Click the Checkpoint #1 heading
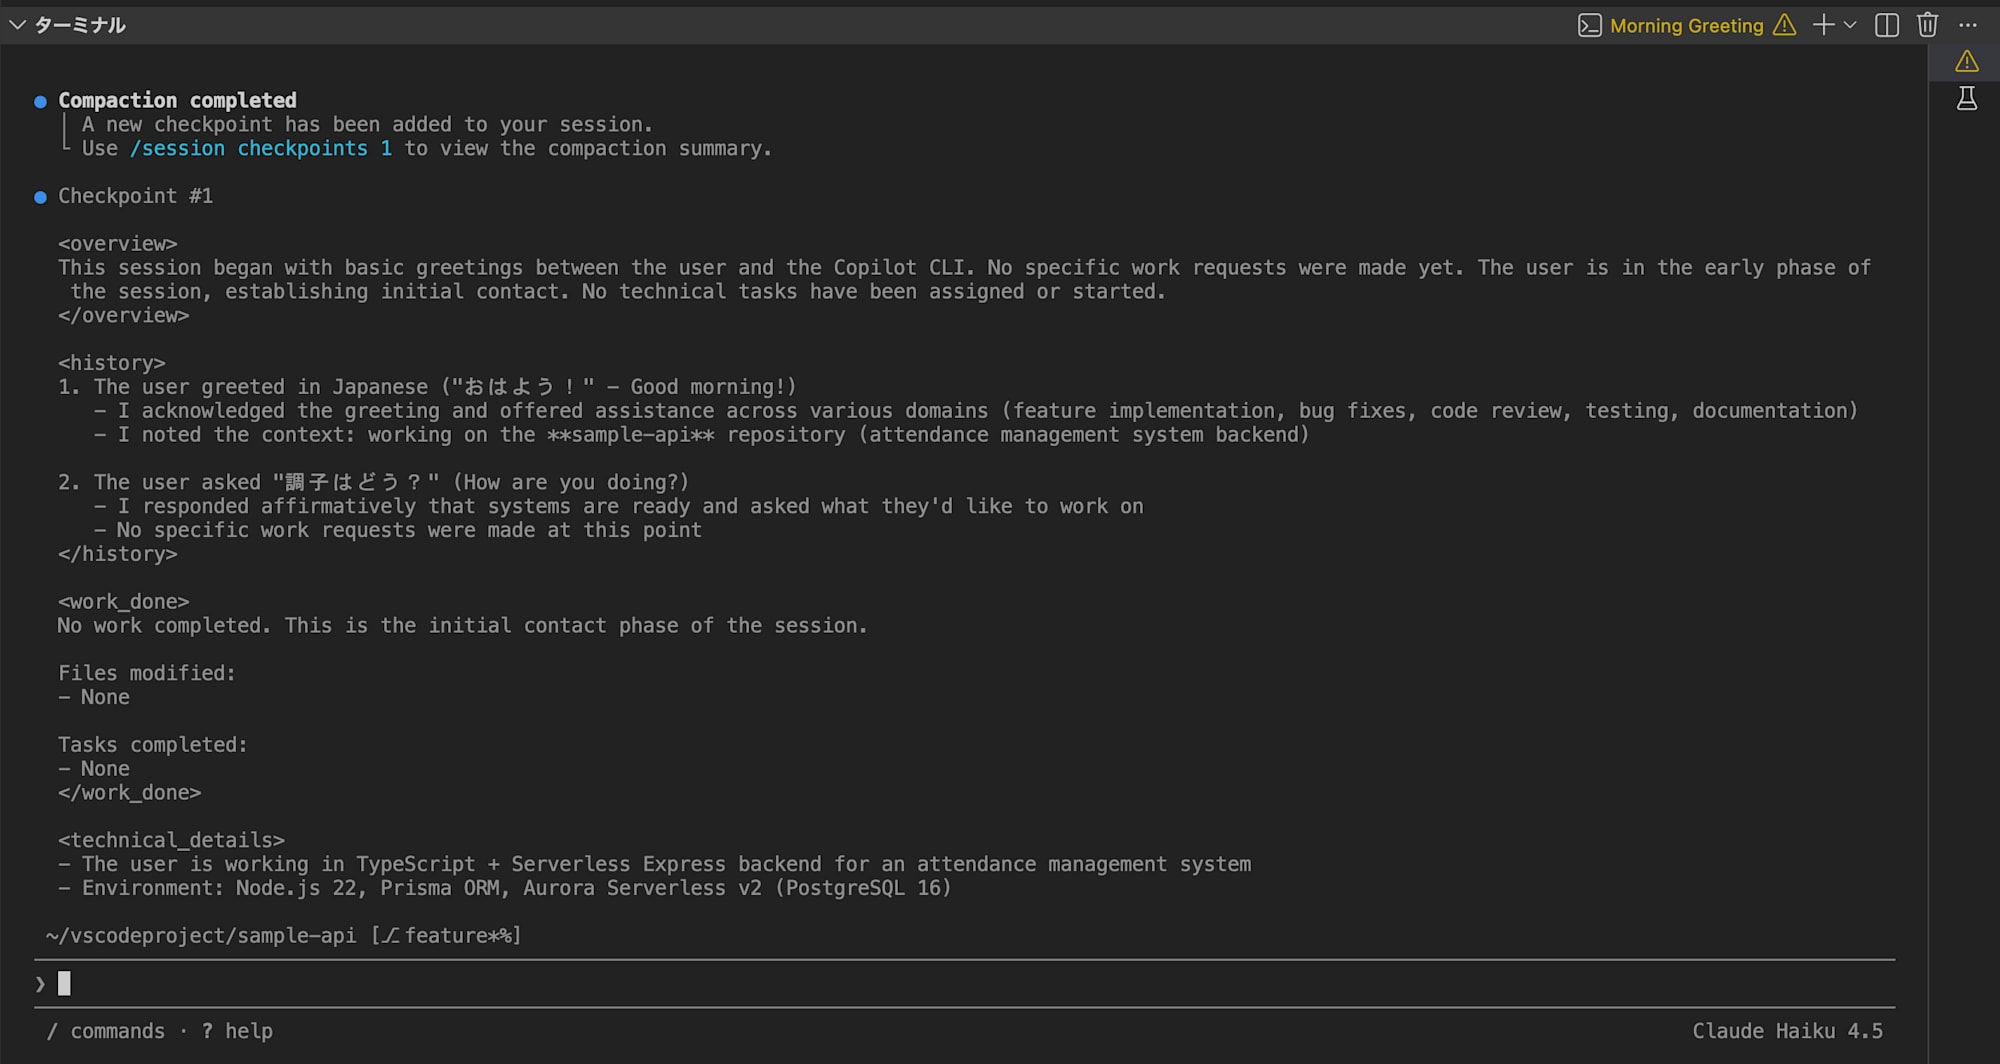 click(135, 196)
